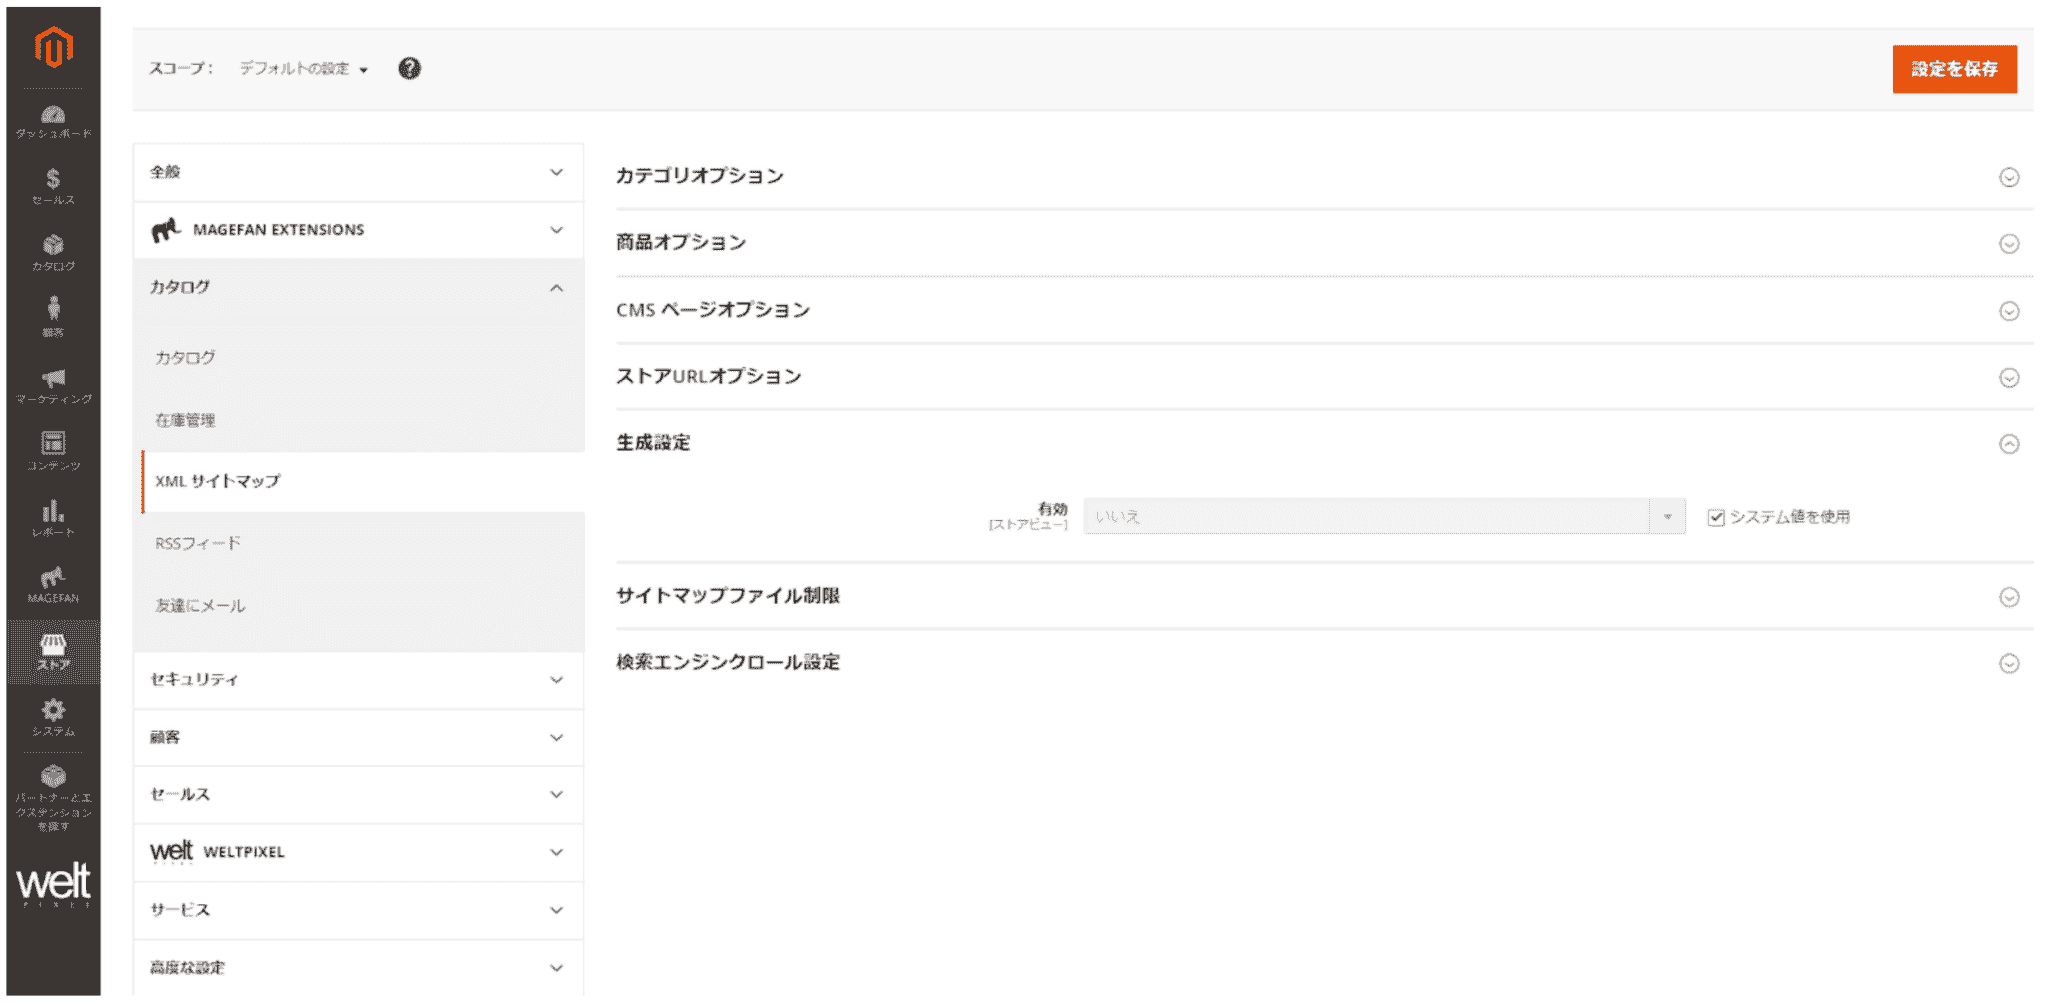2048x1004 pixels.
Task: Click the 設定を保存 button
Action: [x=1954, y=69]
